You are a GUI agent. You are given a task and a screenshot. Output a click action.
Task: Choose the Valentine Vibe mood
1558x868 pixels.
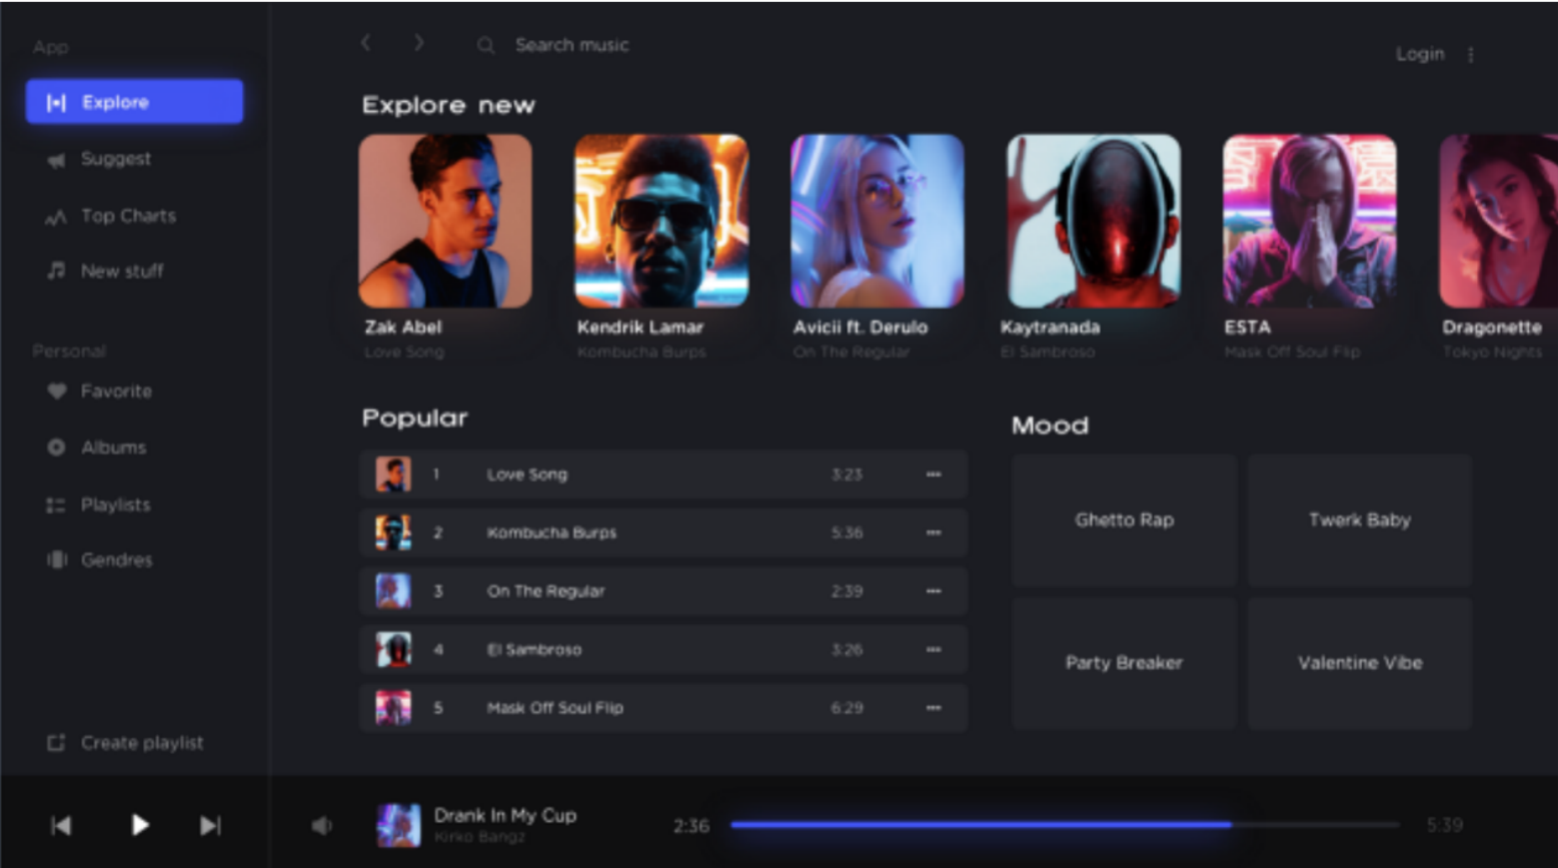click(x=1360, y=663)
